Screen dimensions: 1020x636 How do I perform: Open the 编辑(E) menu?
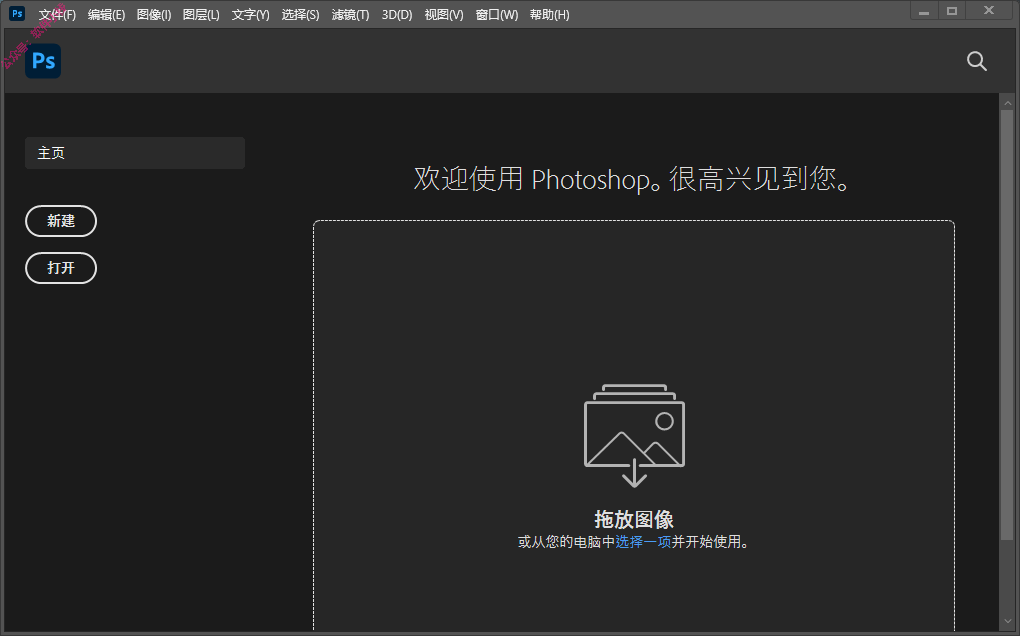tap(106, 14)
